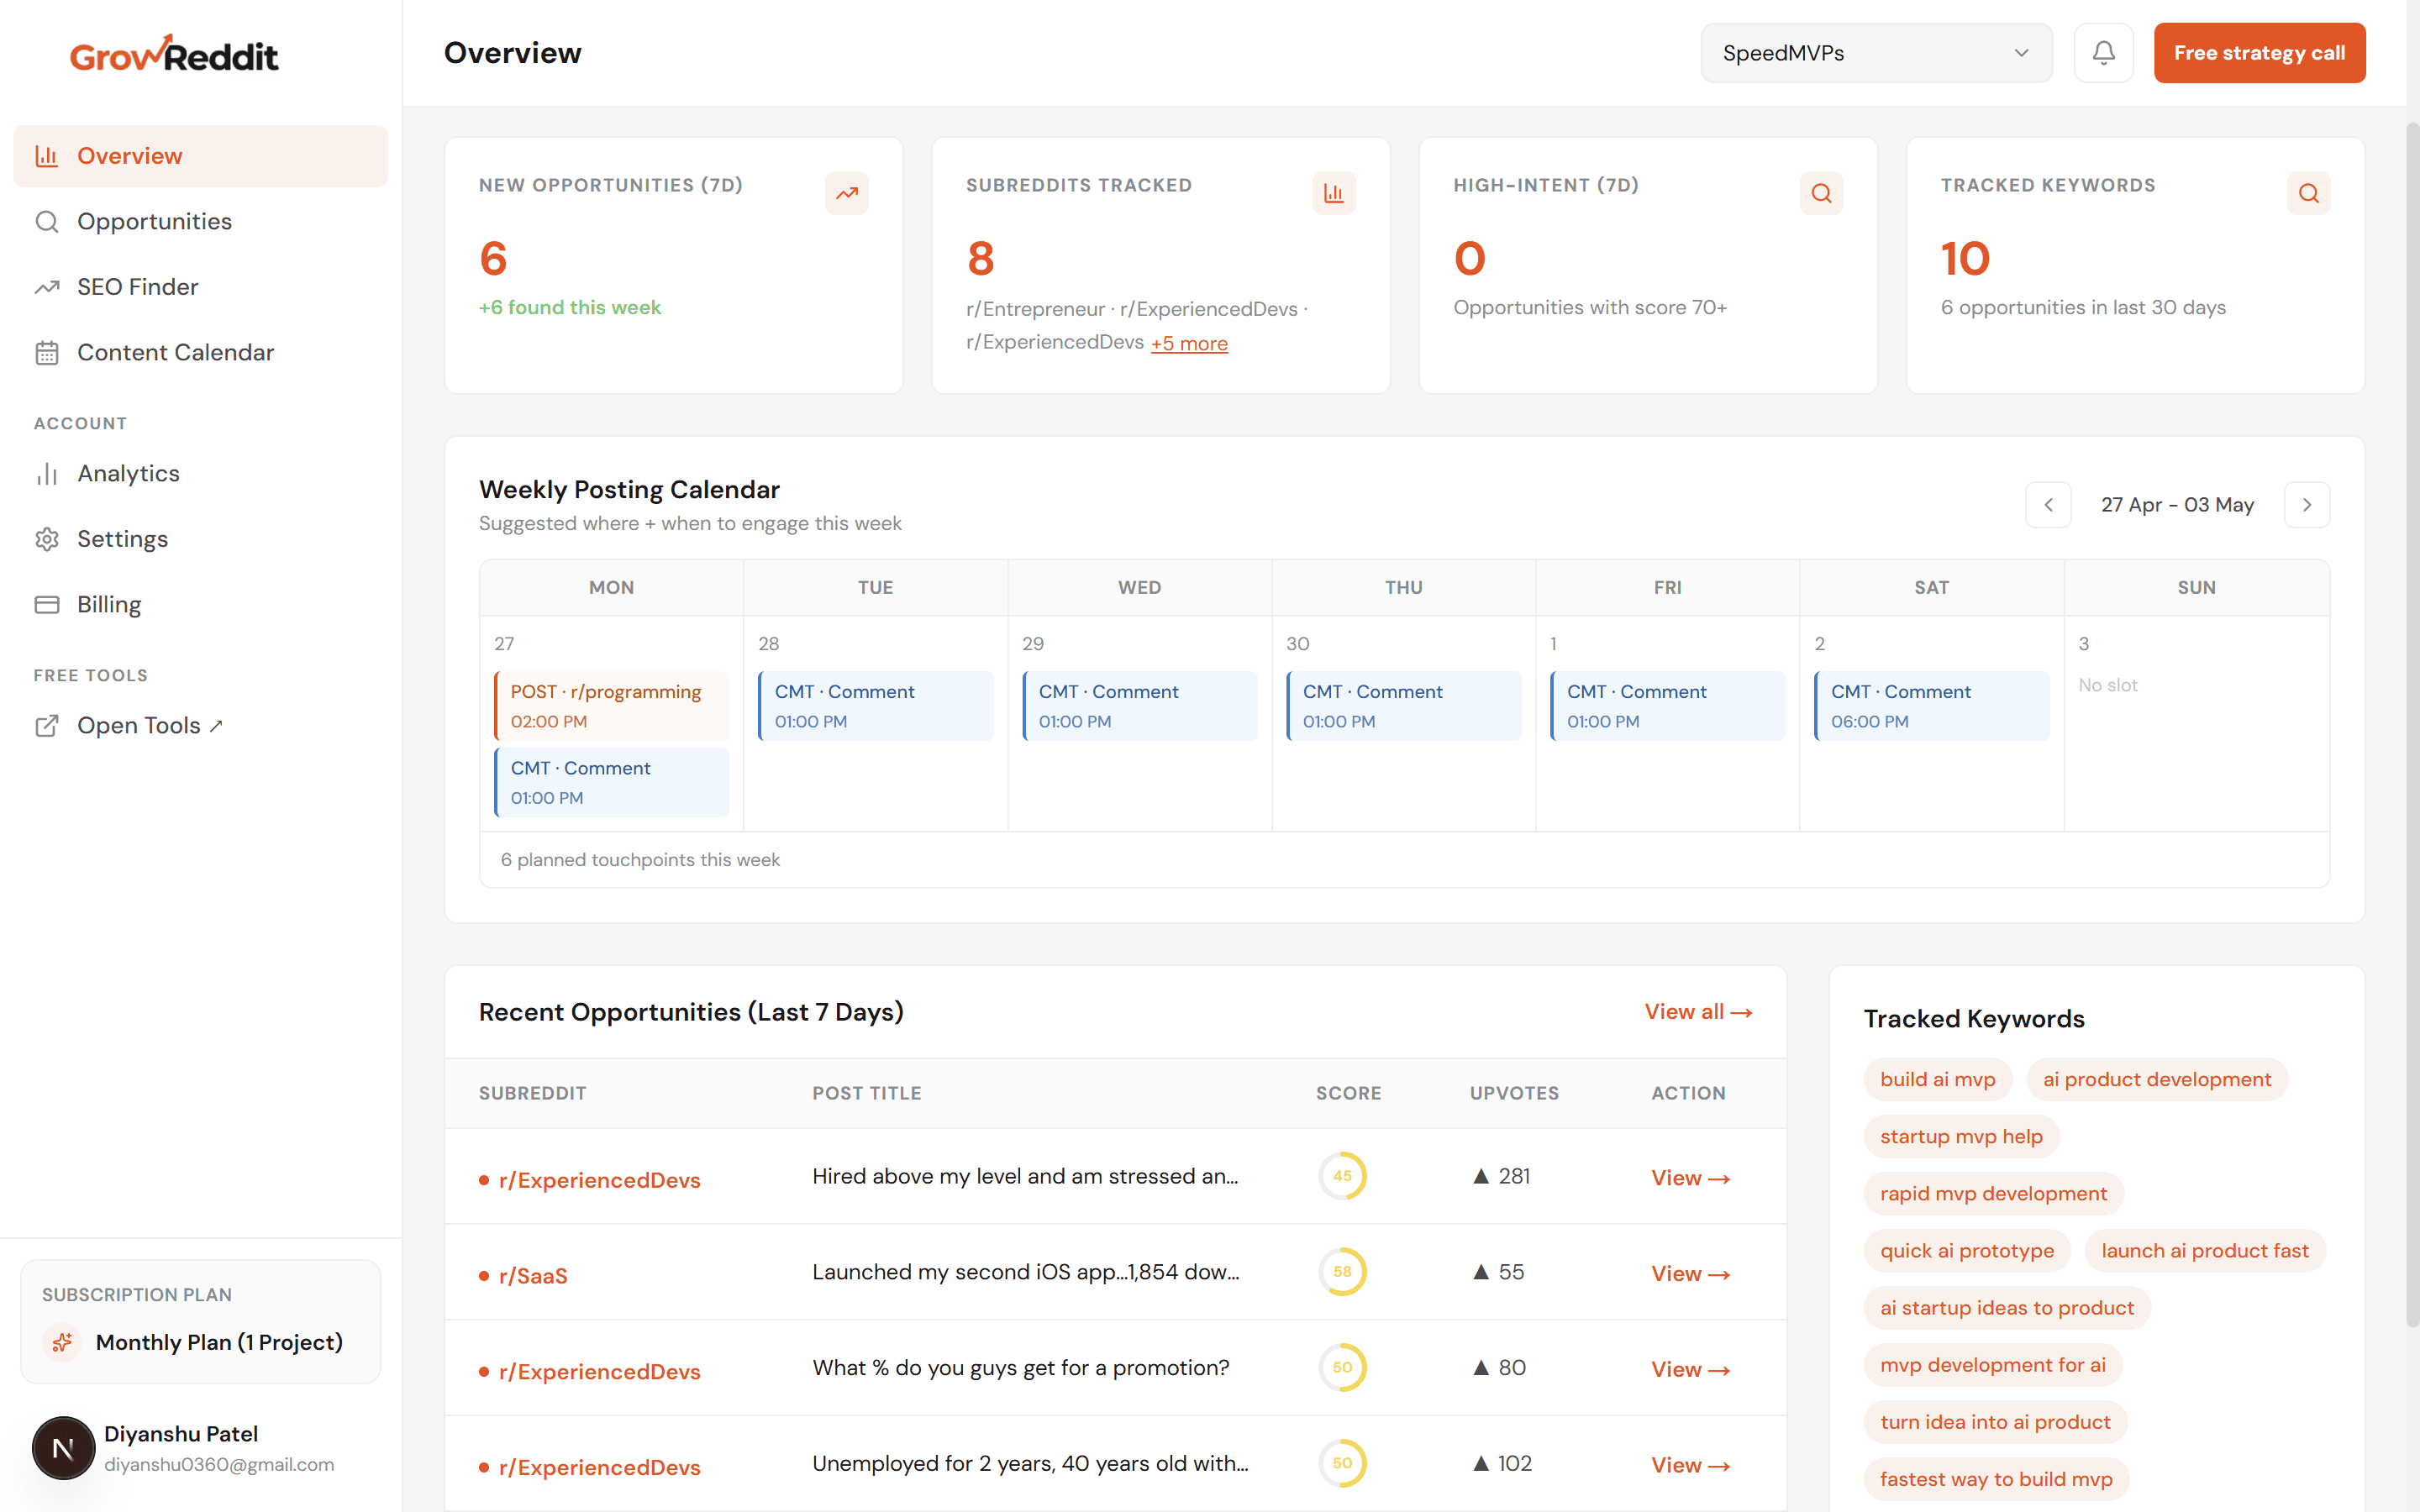The image size is (2420, 1512).
Task: Open Open Tools via the external link icon
Action: click(47, 726)
